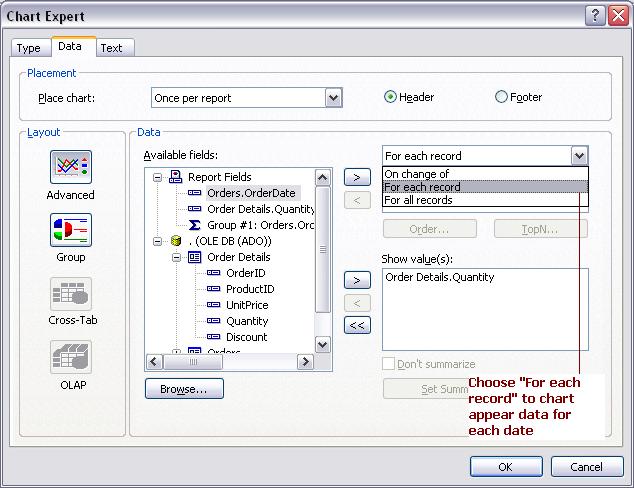Click the OLAP layout icon
This screenshot has width=634, height=488.
point(71,357)
